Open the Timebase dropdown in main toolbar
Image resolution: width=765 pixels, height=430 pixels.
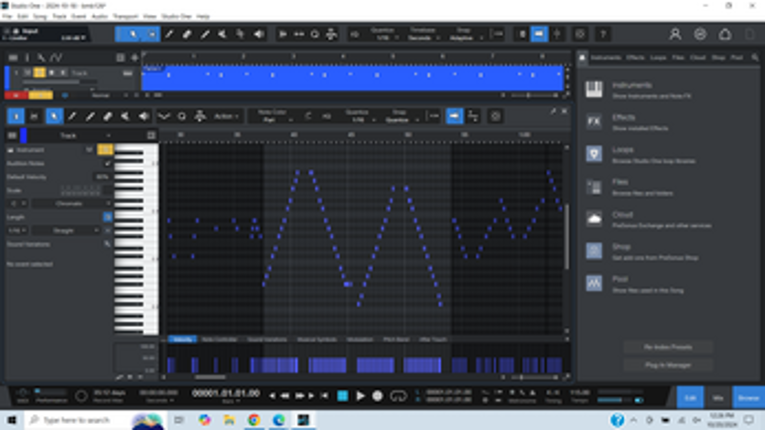[423, 34]
